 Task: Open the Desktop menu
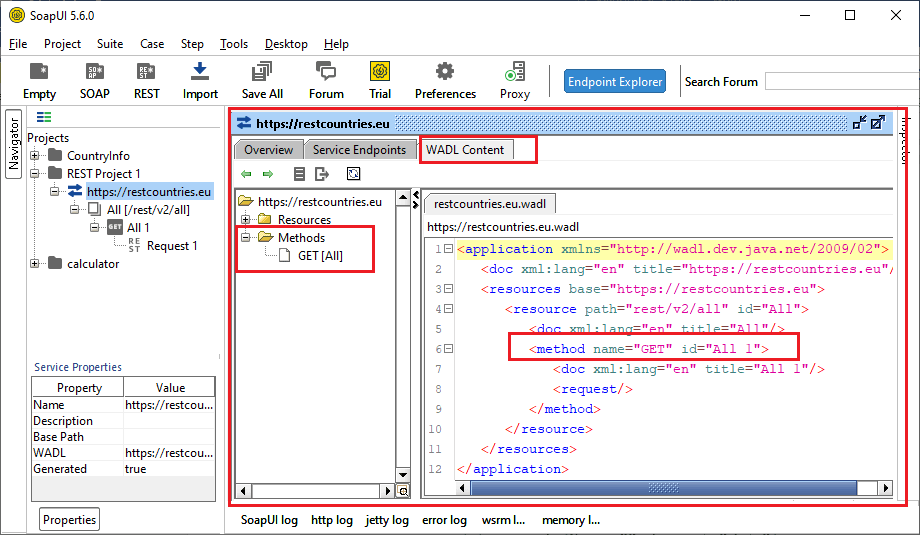click(x=286, y=44)
